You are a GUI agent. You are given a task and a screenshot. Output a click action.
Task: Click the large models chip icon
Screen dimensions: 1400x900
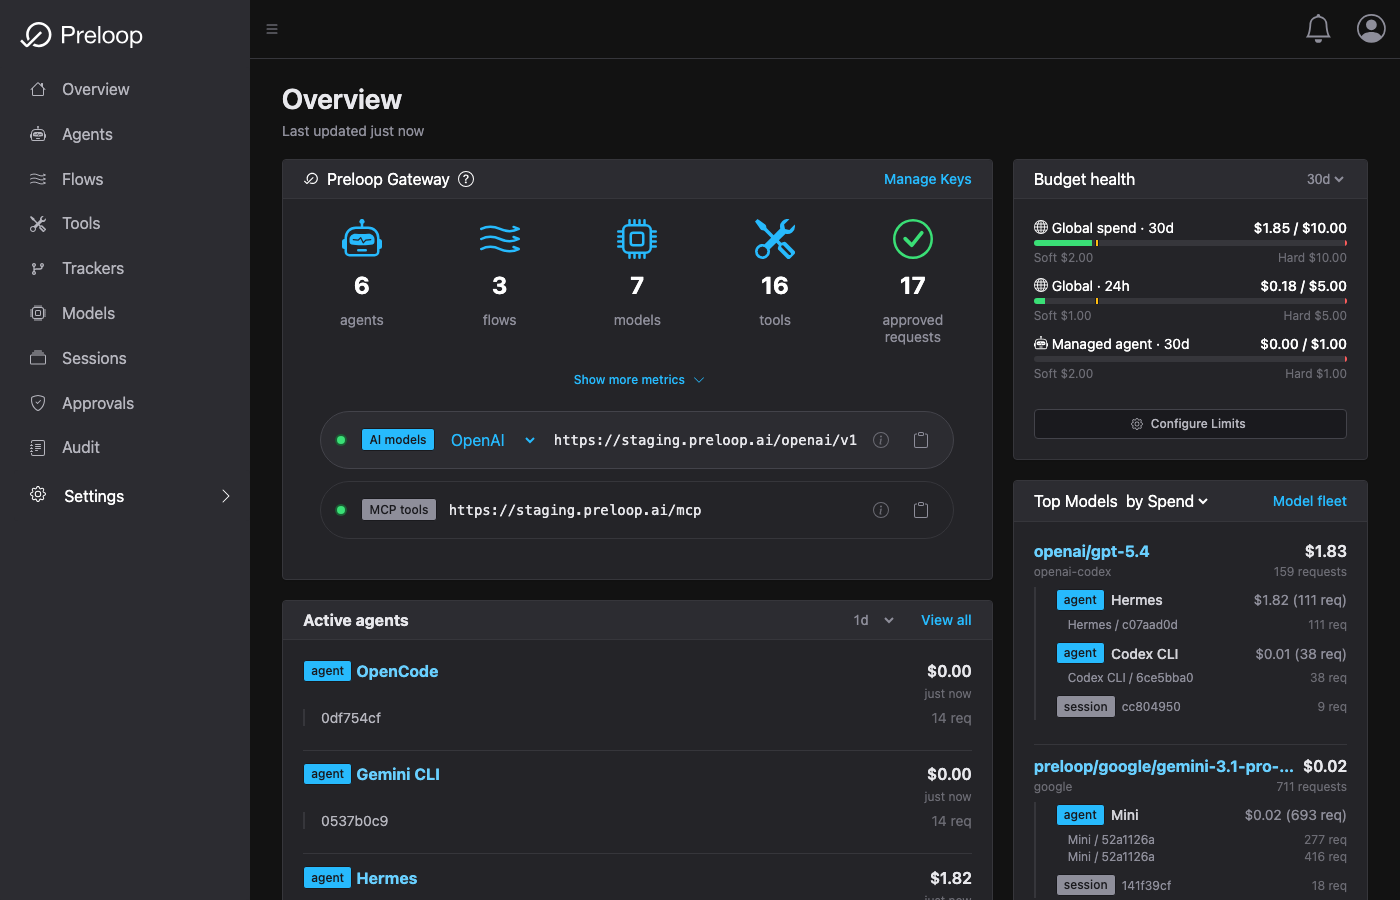[637, 239]
